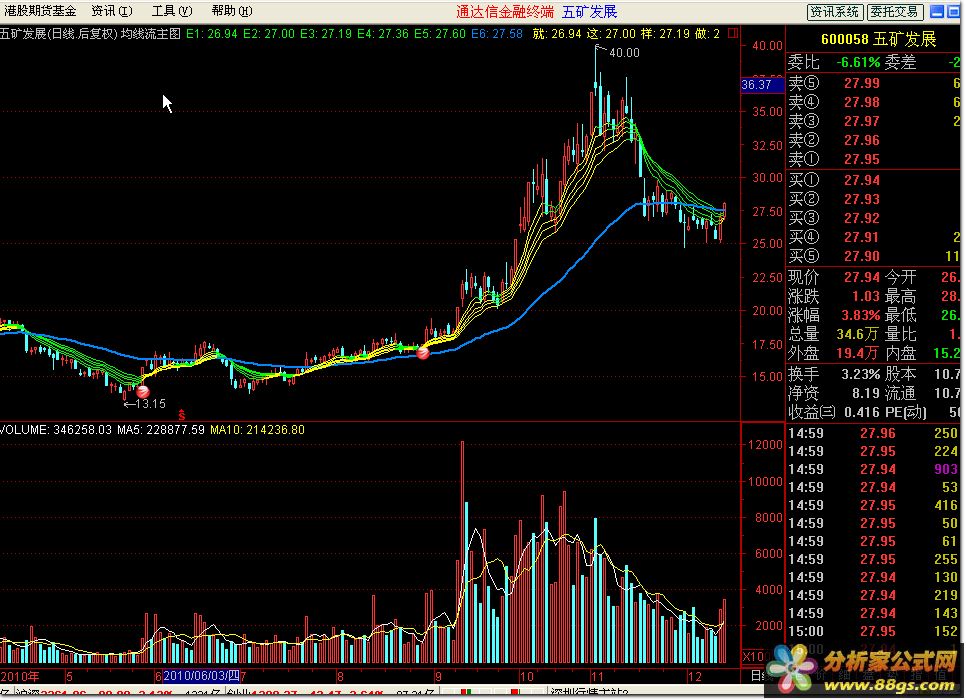This screenshot has width=966, height=700.
Task: Click the 卖② 27.96 ask row
Action: 874,140
